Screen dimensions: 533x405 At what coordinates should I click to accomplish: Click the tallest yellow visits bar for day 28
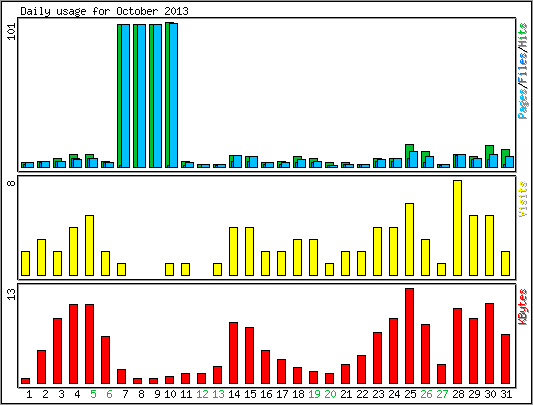pos(458,228)
